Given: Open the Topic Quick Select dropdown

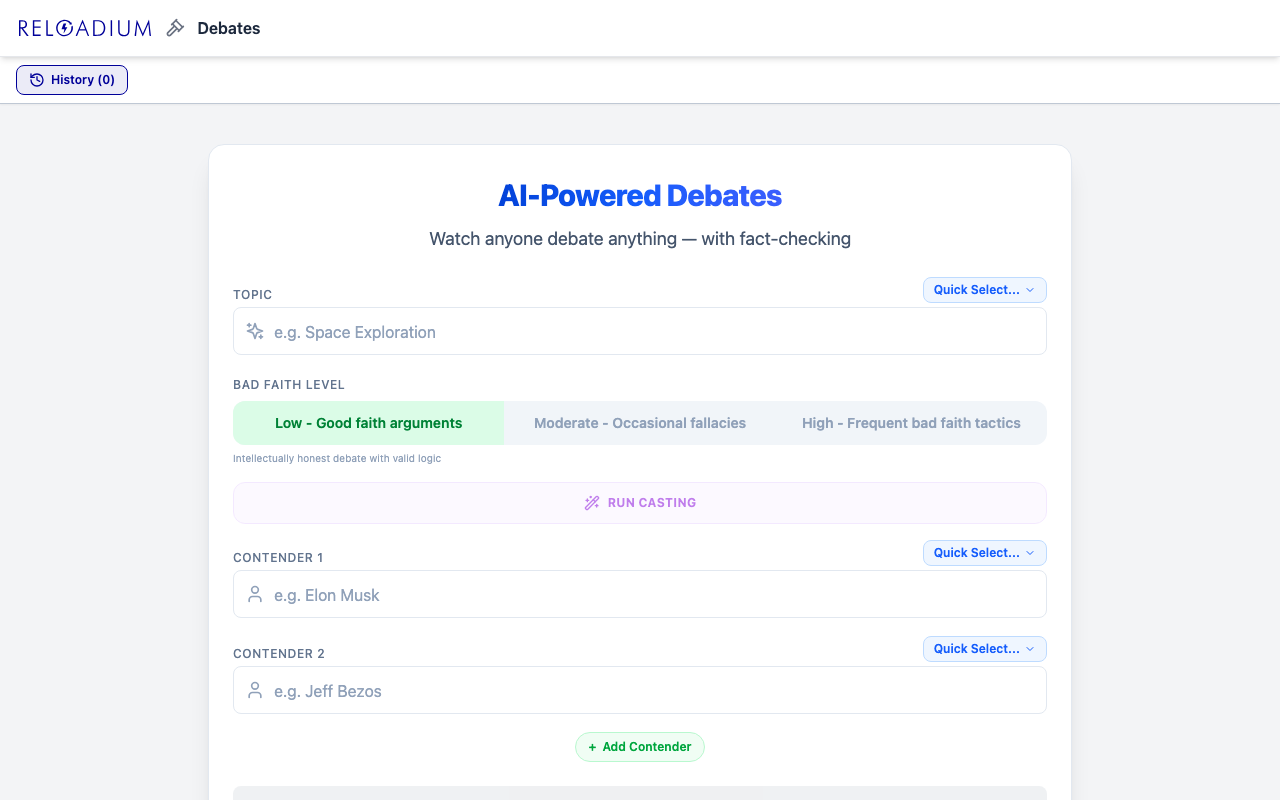Looking at the screenshot, I should [984, 290].
